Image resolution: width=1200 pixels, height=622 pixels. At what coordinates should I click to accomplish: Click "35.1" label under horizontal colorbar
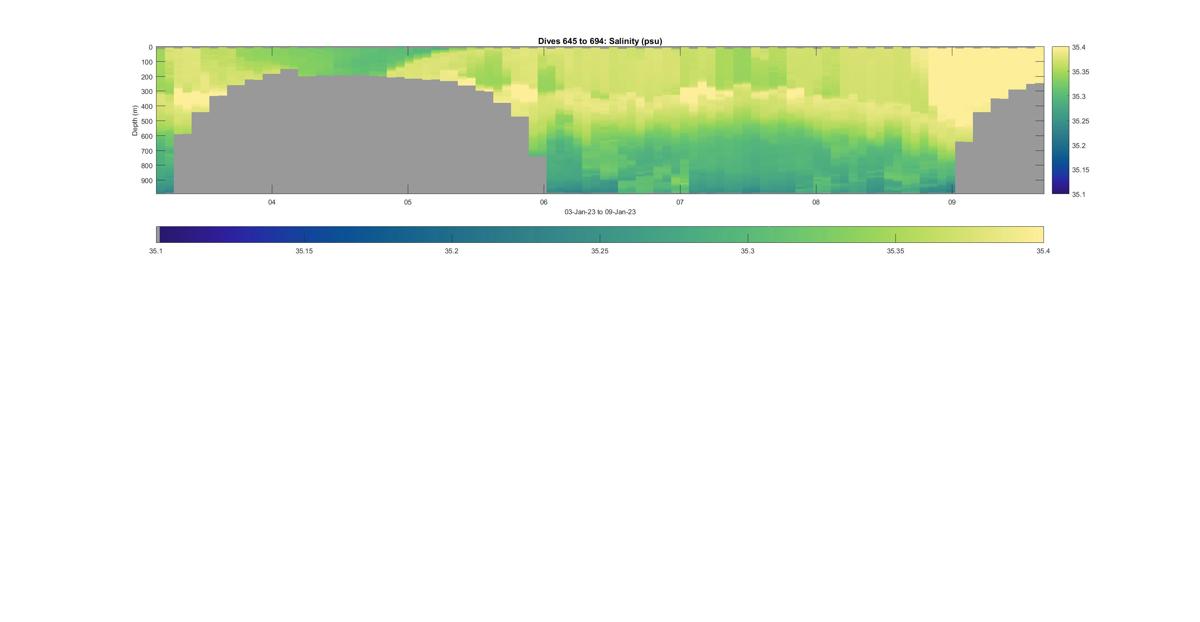pyautogui.click(x=156, y=252)
